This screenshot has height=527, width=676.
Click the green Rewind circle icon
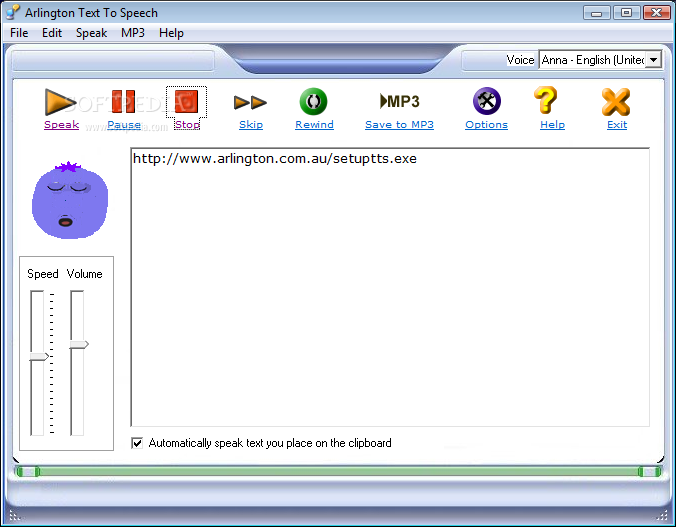(x=313, y=101)
